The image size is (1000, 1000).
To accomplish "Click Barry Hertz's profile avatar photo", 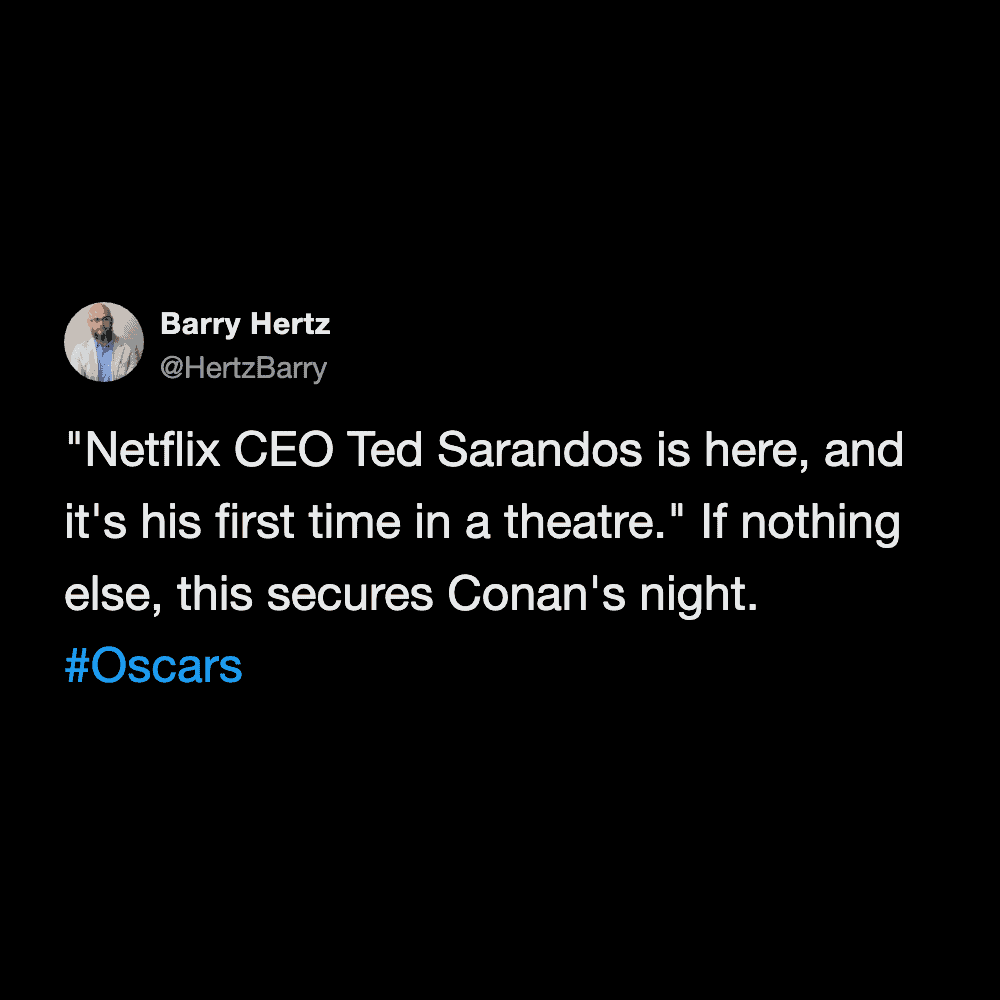I will point(104,342).
